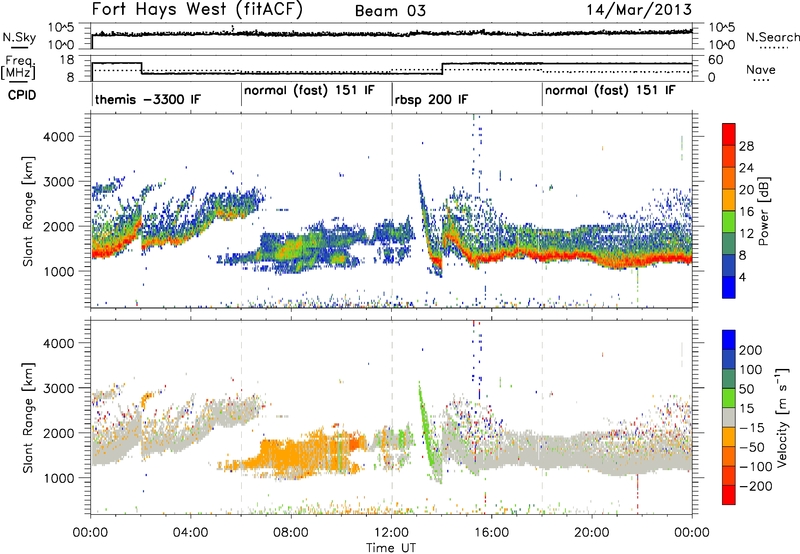This screenshot has width=800, height=554.
Task: Click the green 12 dB power color band
Action: pos(729,222)
